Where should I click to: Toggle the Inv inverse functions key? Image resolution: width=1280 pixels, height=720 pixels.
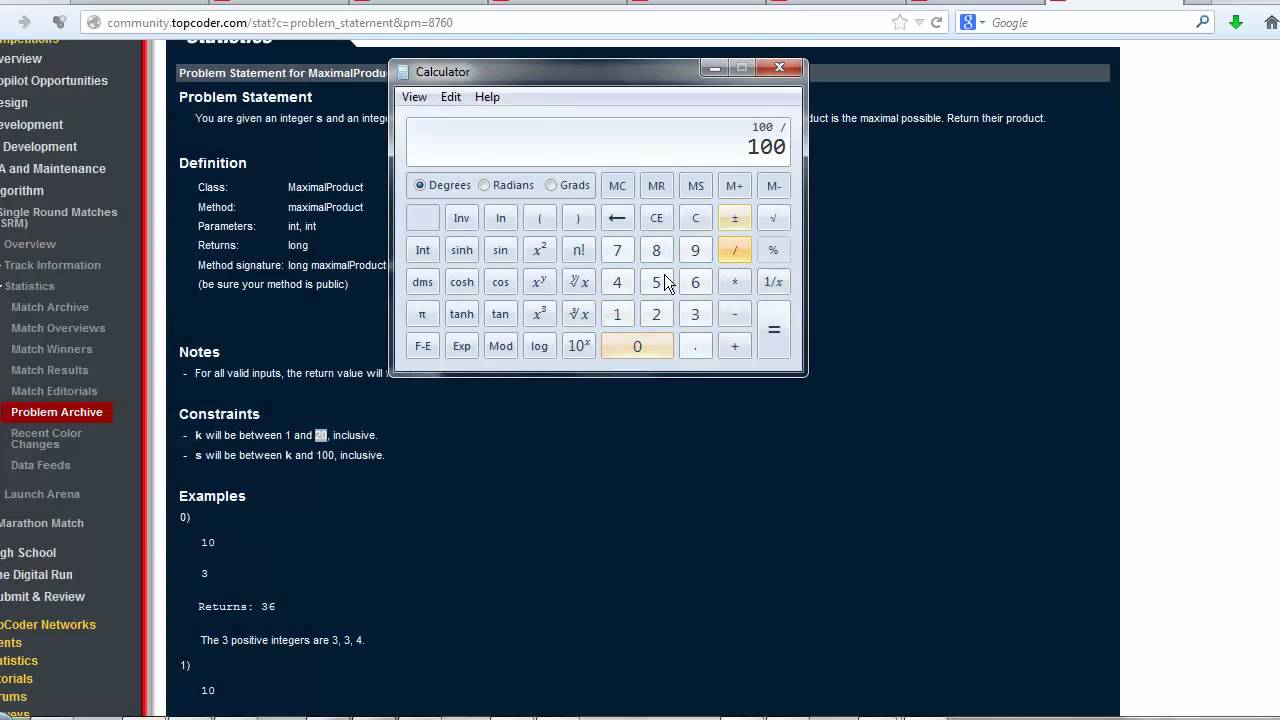click(461, 218)
